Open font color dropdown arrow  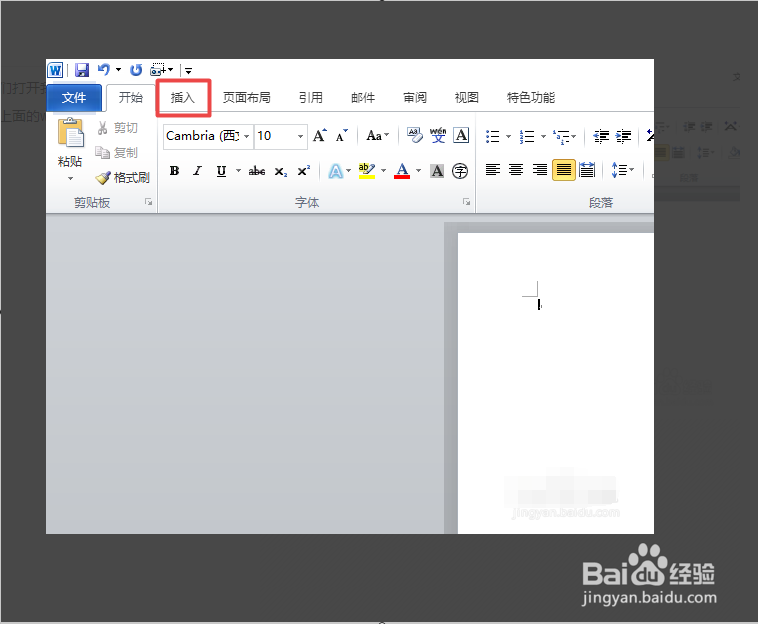coord(419,170)
